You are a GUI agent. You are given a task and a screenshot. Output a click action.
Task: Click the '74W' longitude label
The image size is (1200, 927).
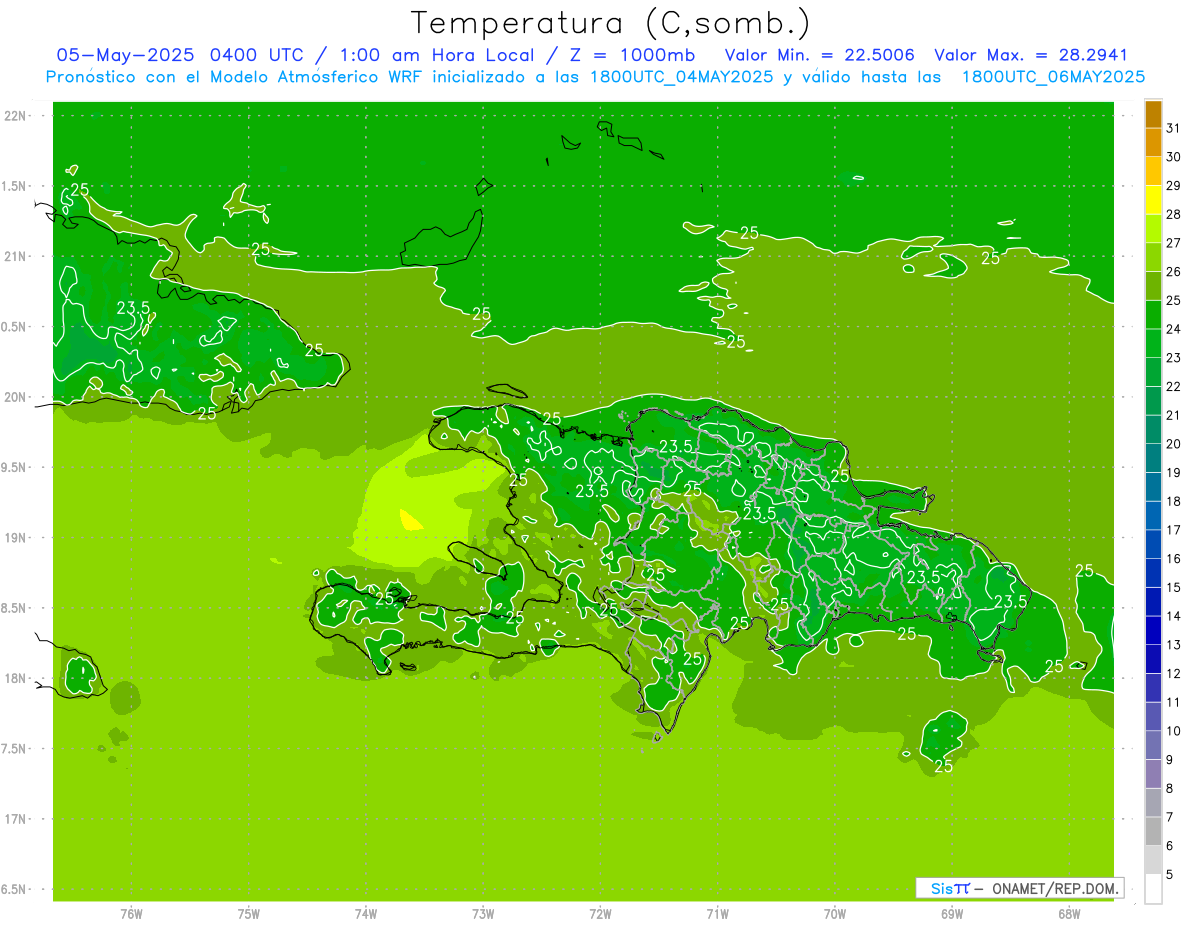366,914
